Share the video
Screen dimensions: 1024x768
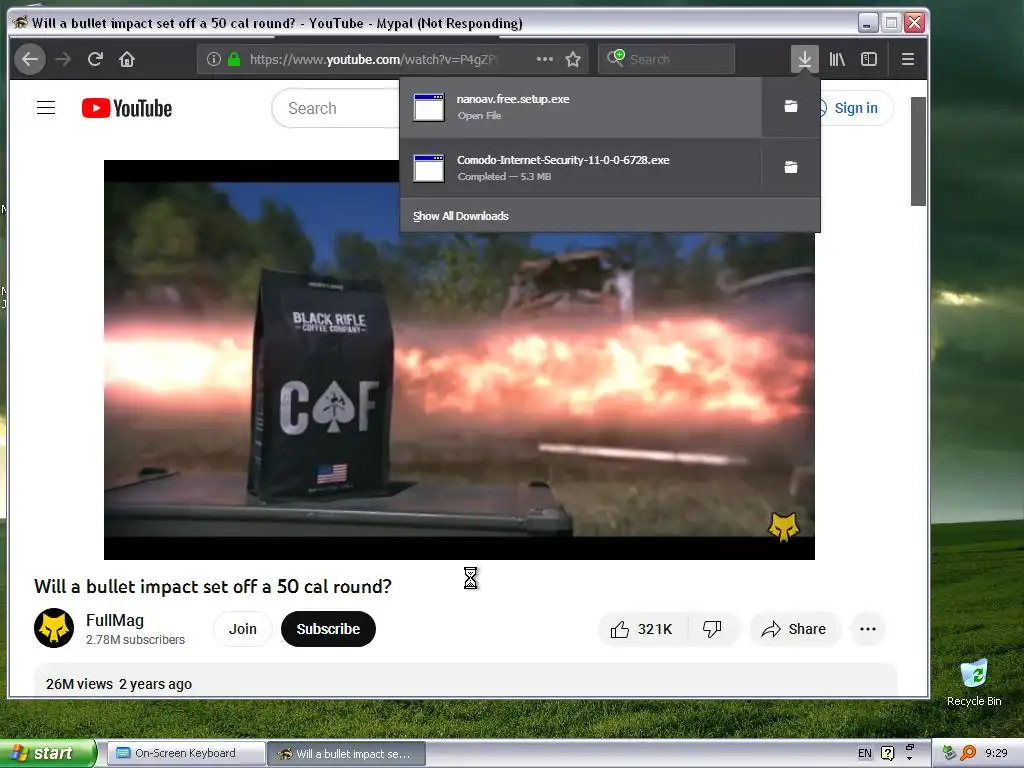coord(794,629)
